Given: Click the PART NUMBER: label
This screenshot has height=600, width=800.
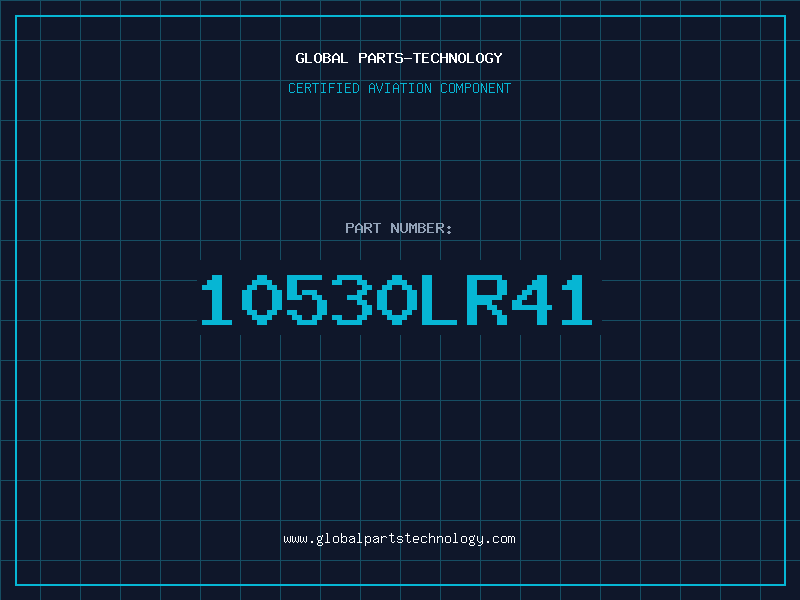Looking at the screenshot, I should (398, 228).
